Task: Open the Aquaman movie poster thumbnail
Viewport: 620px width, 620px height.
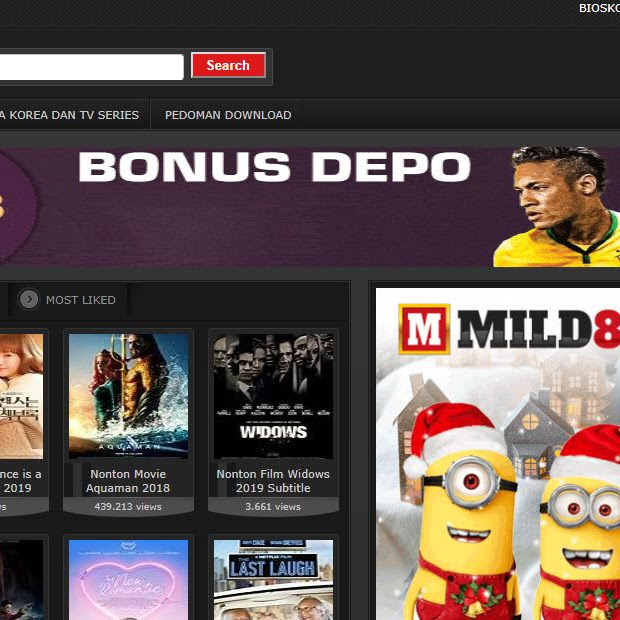Action: click(x=129, y=396)
